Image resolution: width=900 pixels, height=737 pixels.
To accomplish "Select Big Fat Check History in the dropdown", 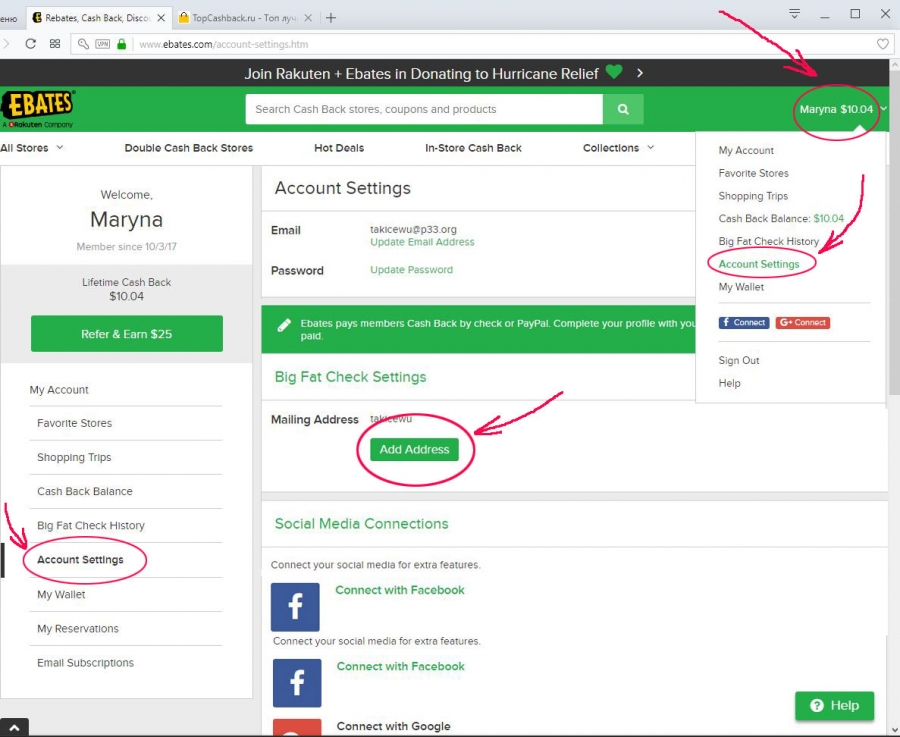I will click(x=769, y=242).
